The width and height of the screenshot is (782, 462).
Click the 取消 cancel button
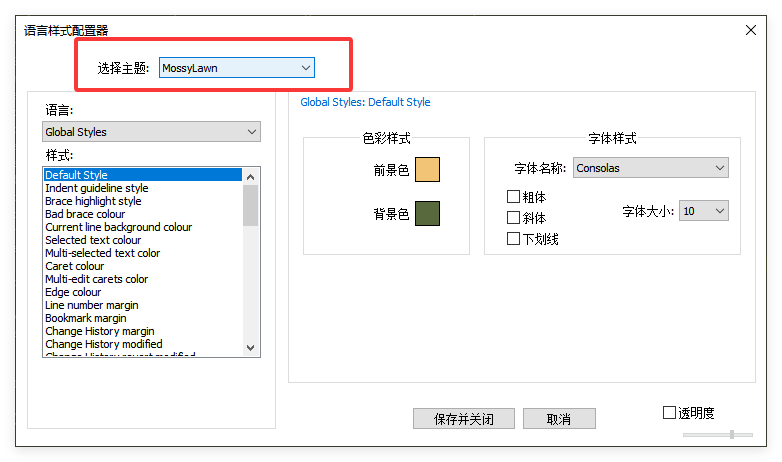coord(559,419)
